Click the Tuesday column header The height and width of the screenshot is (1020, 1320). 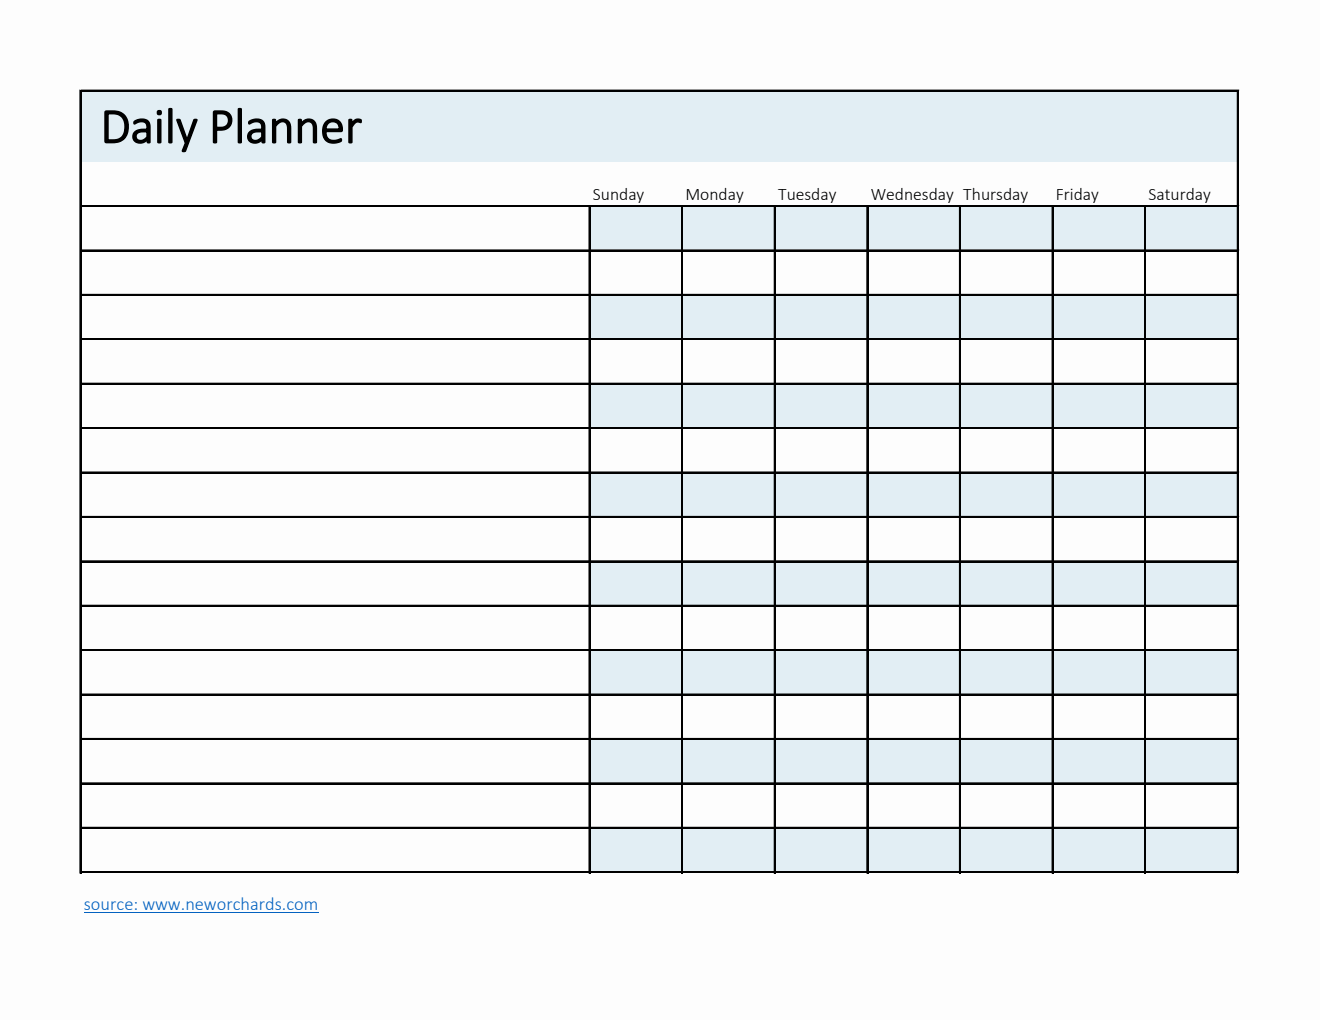[807, 194]
